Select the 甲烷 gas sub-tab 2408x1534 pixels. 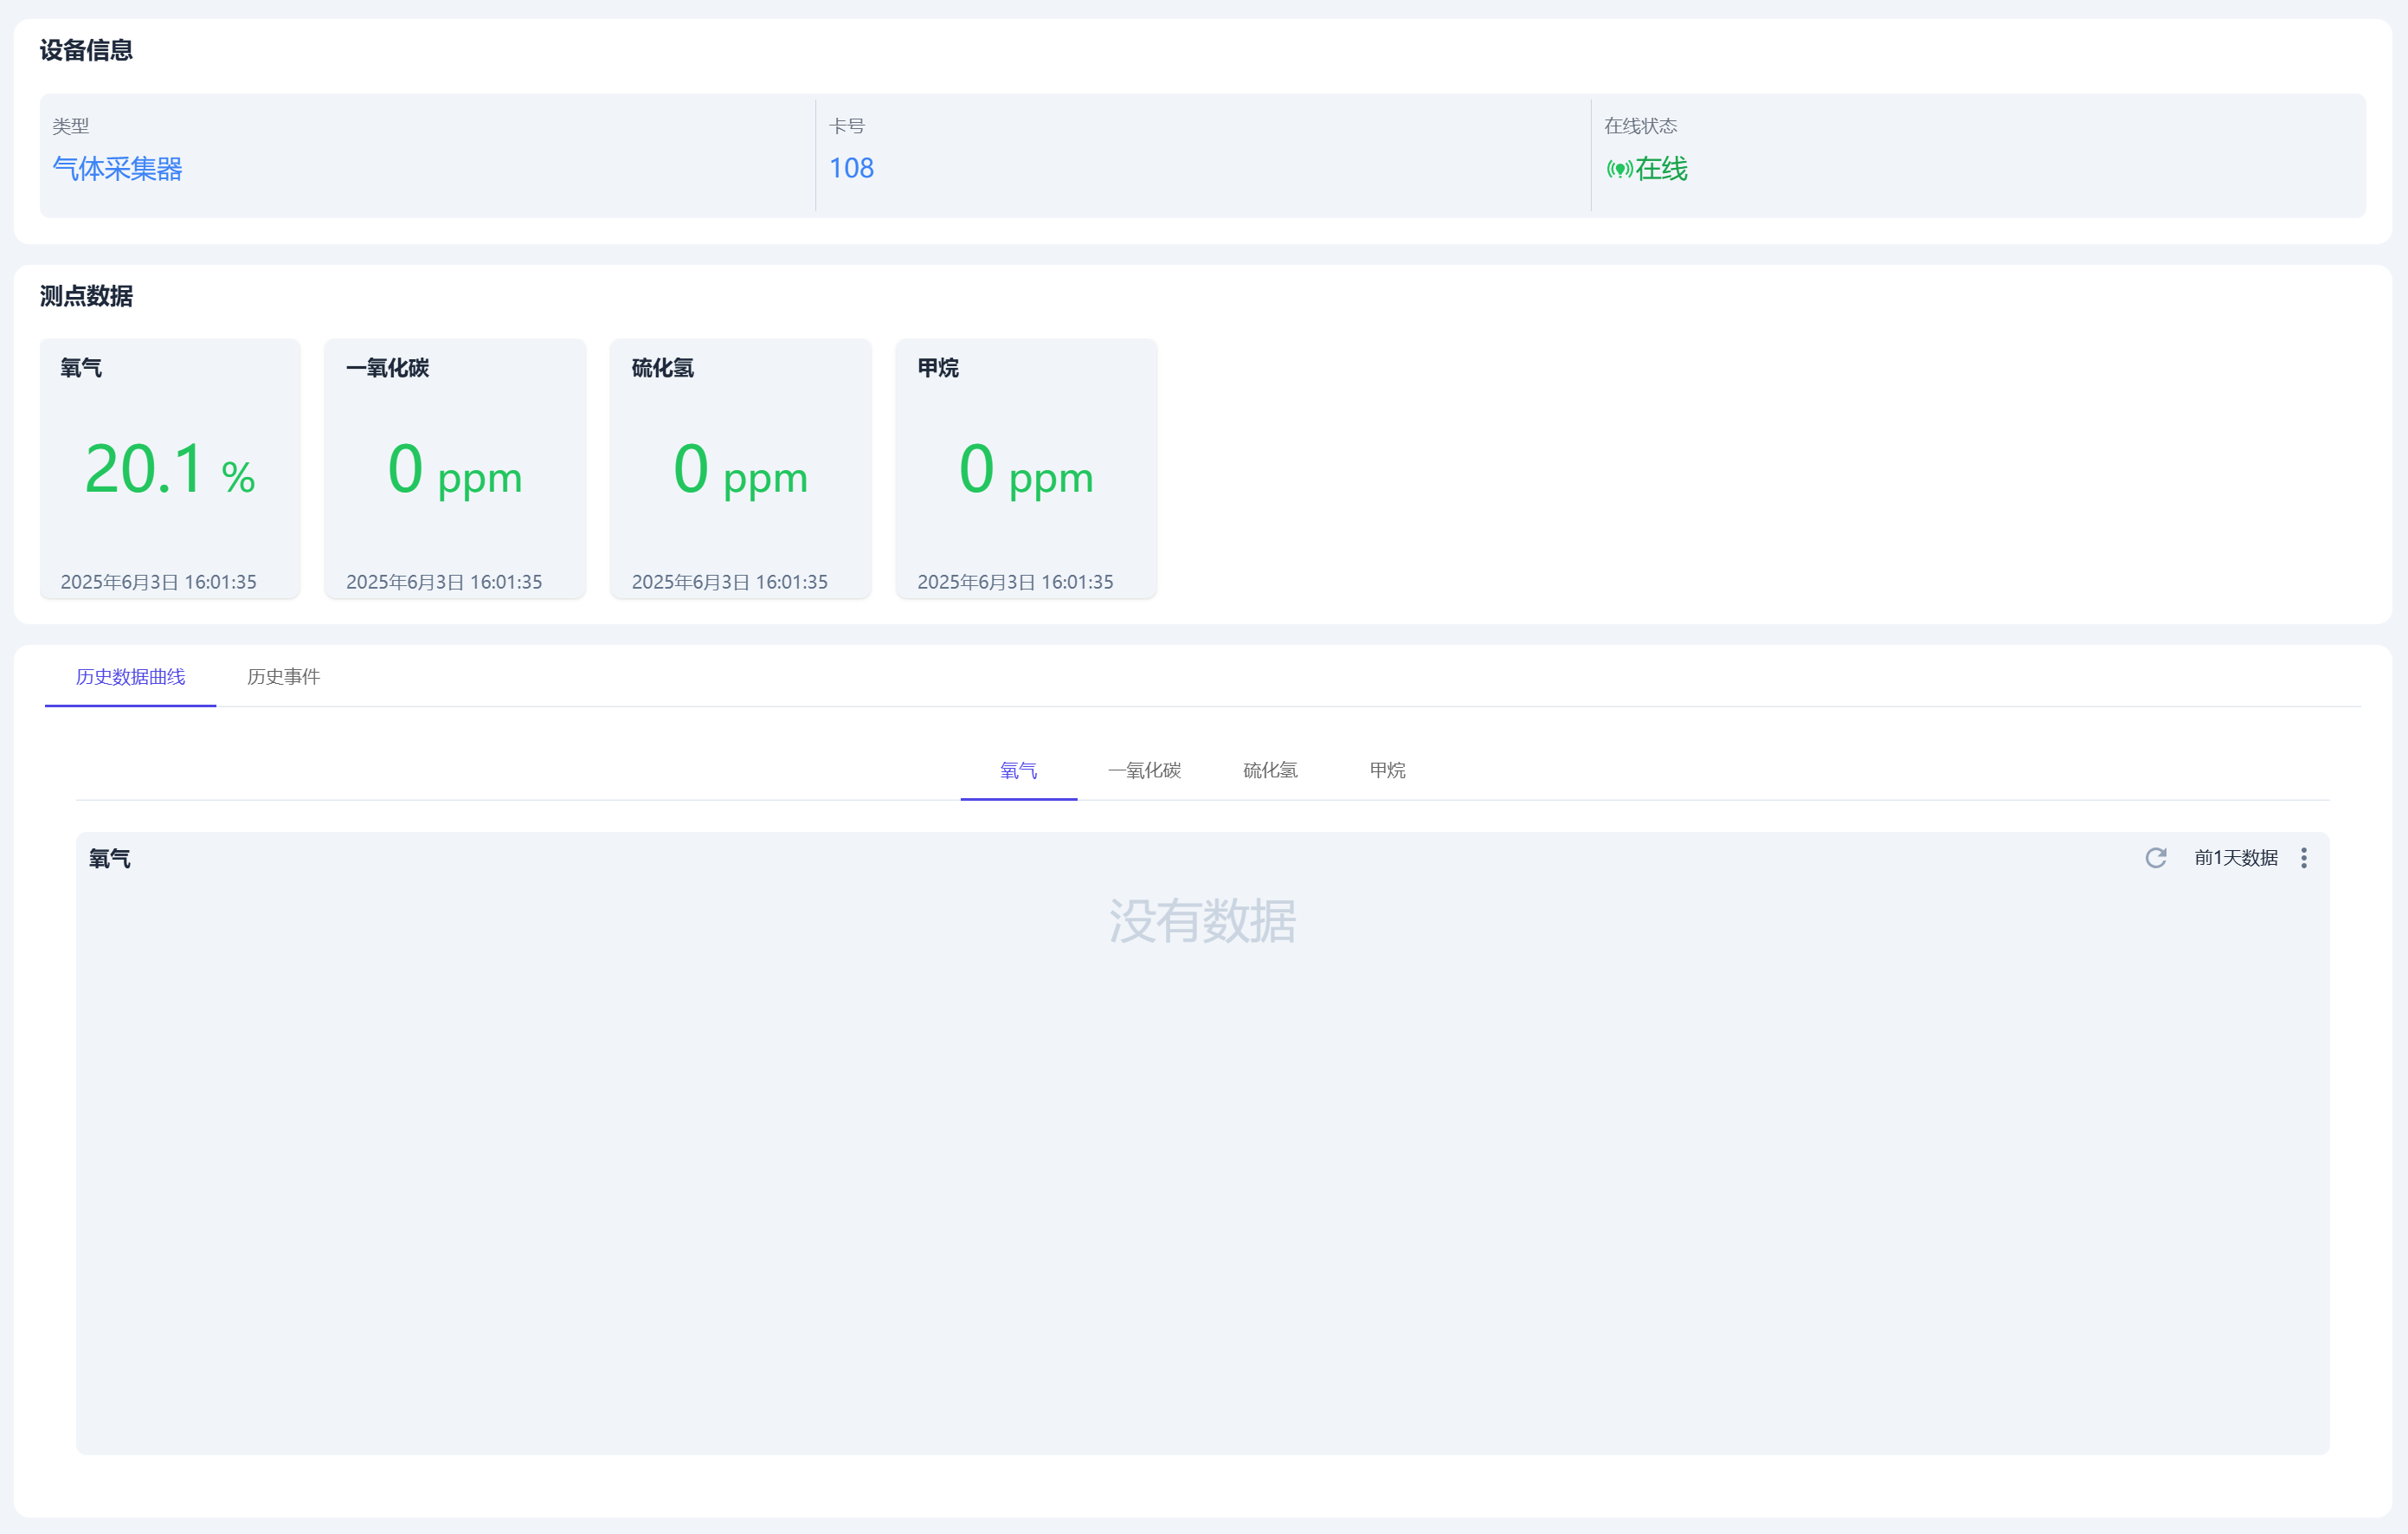[x=1387, y=770]
